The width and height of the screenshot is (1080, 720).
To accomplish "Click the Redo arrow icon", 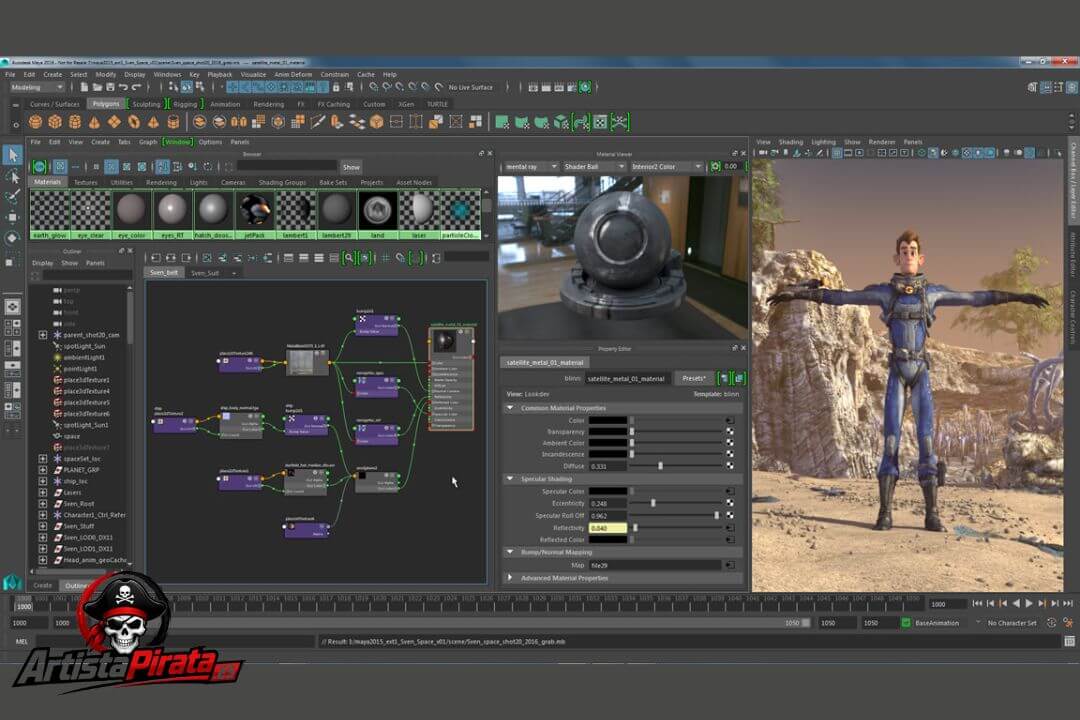I will [136, 88].
